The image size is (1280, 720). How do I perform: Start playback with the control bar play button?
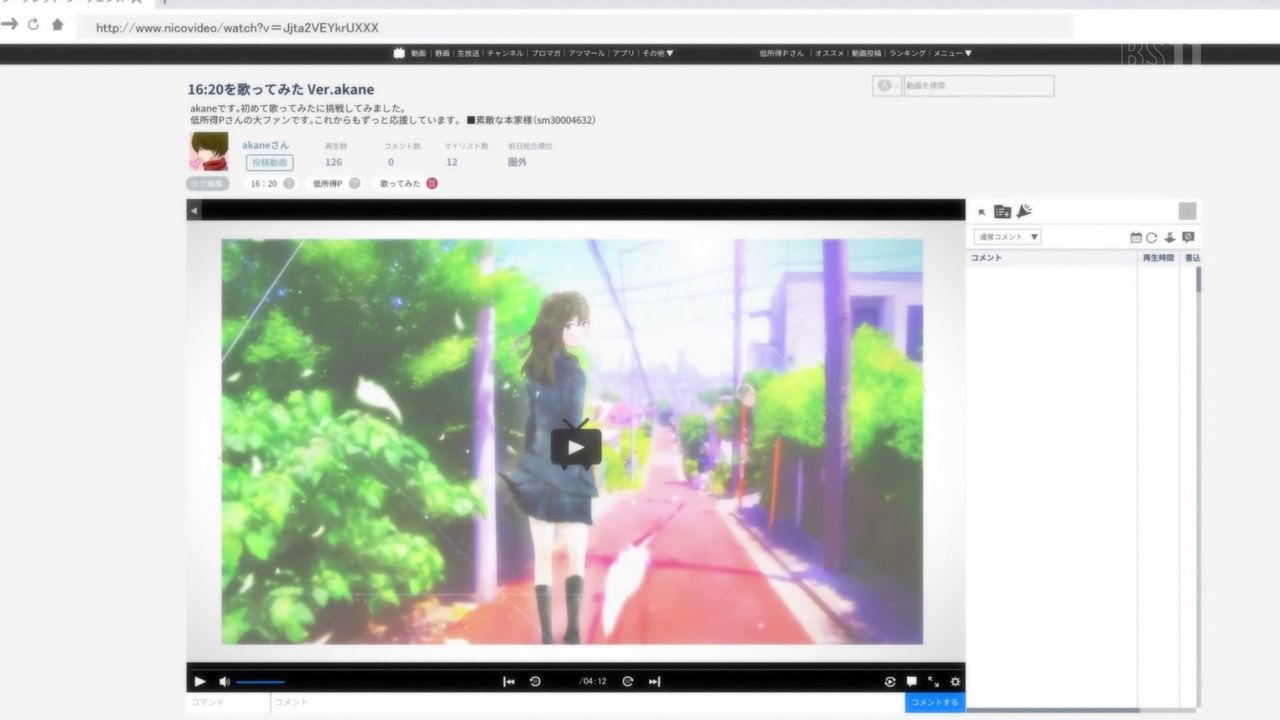pyautogui.click(x=200, y=682)
